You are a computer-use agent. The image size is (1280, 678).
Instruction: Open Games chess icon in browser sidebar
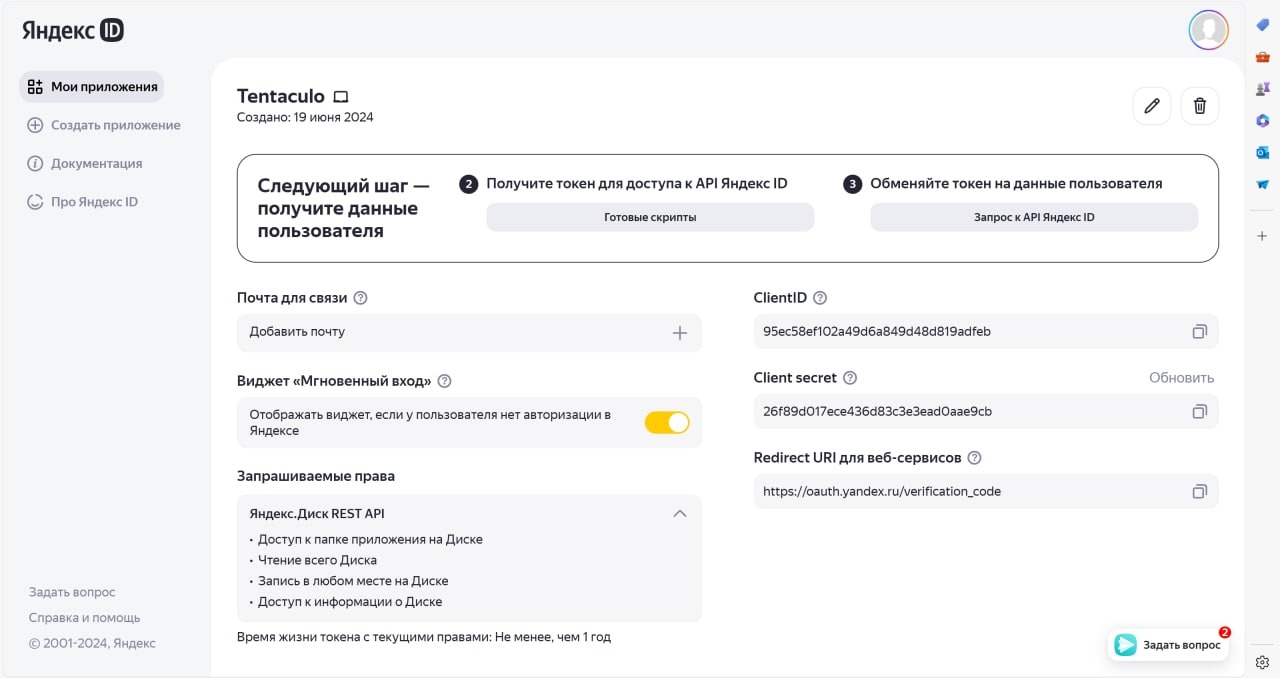[x=1263, y=89]
